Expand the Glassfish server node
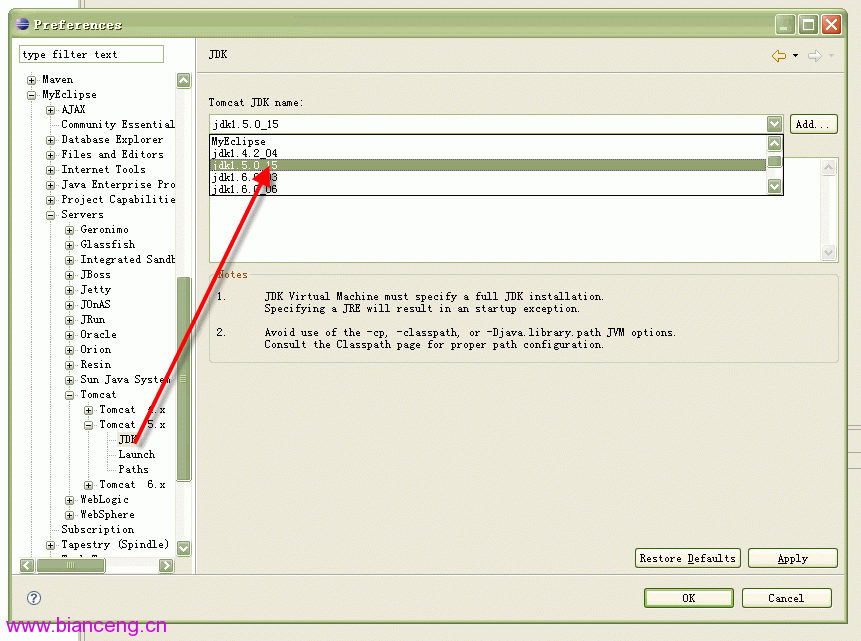861x641 pixels. point(70,245)
